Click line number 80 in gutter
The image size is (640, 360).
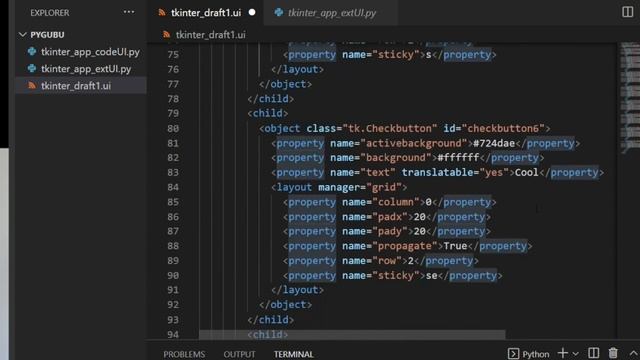(x=173, y=129)
